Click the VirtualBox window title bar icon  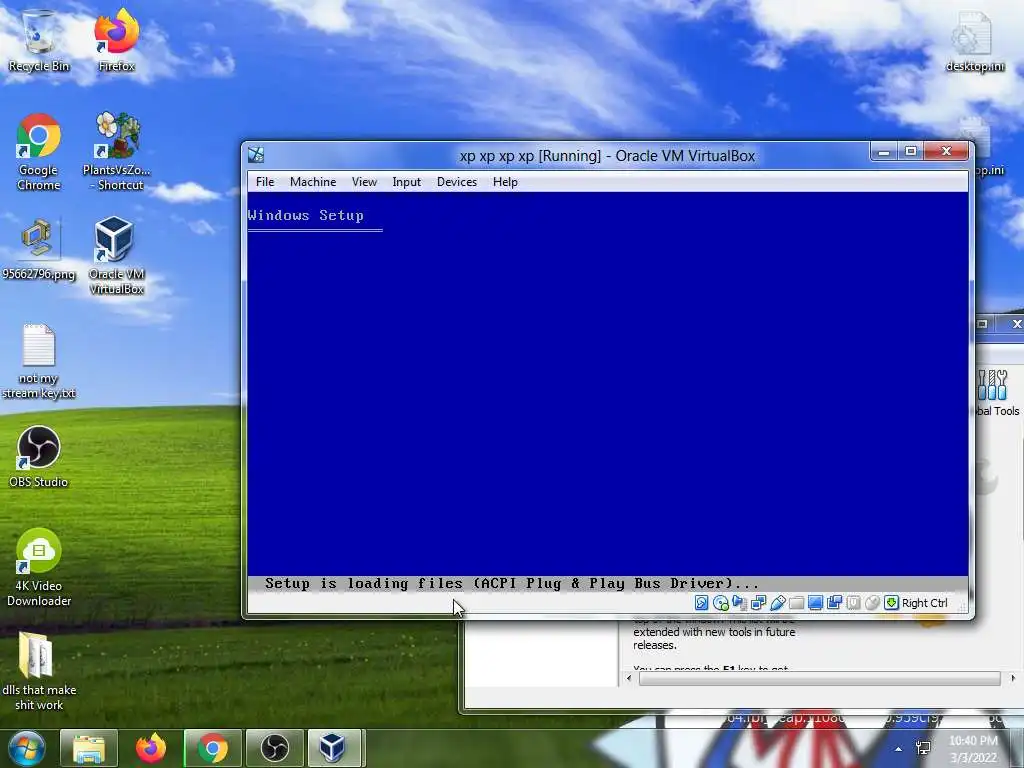pos(256,155)
